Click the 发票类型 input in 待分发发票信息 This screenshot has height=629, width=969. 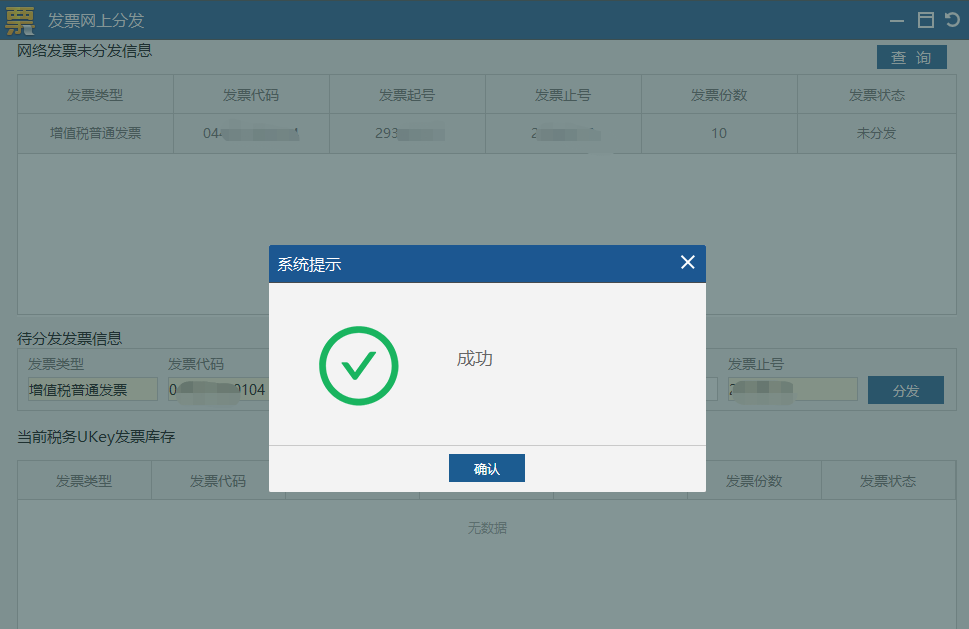93,389
